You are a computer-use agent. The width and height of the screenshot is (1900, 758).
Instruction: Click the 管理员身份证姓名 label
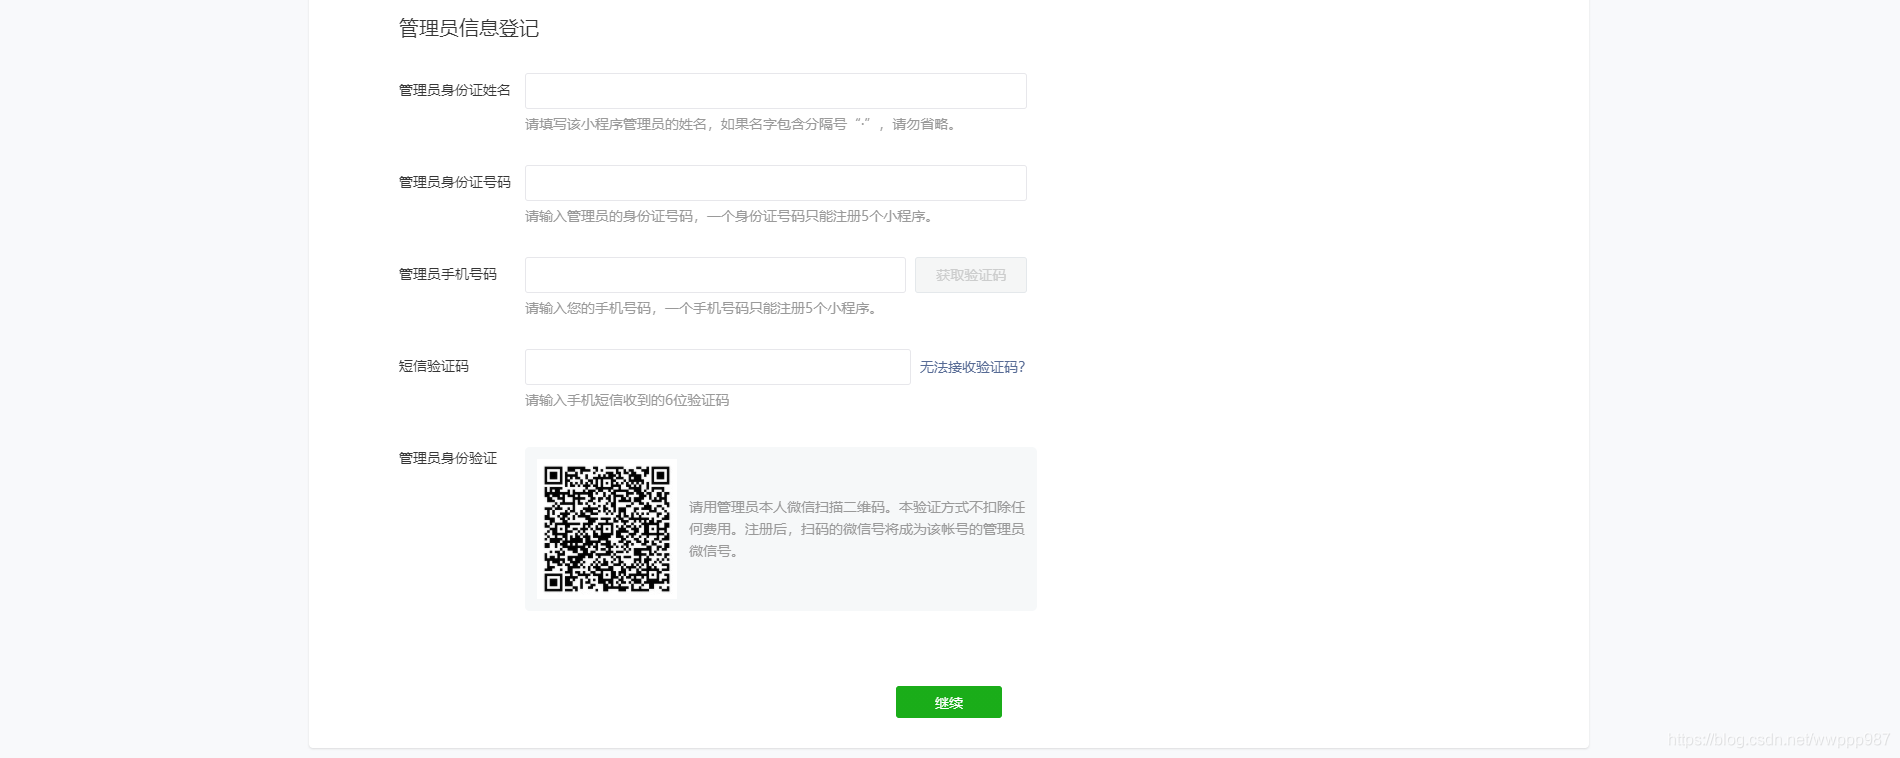(x=455, y=90)
